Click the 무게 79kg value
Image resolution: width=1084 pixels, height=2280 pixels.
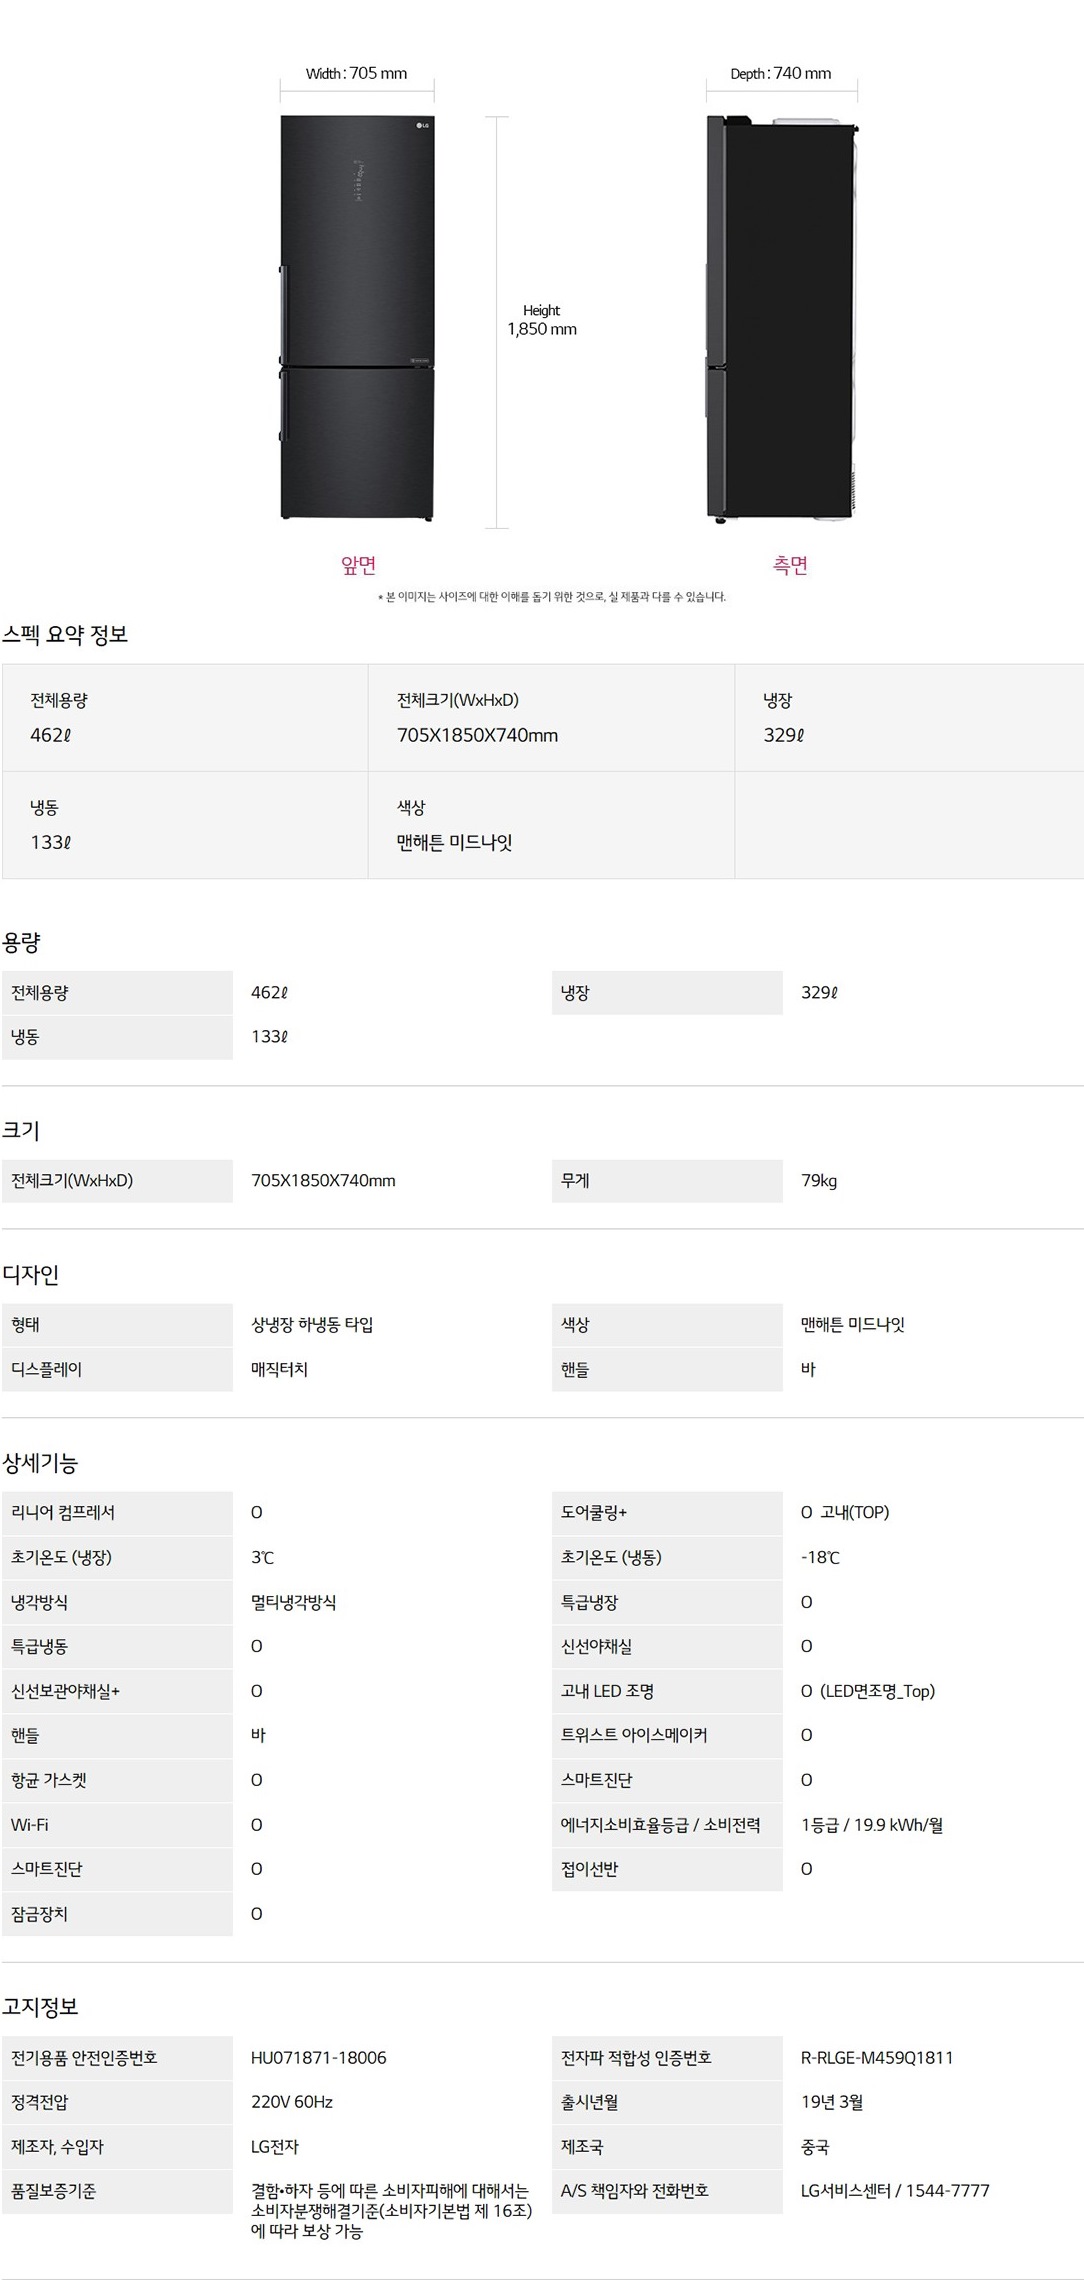point(819,1181)
